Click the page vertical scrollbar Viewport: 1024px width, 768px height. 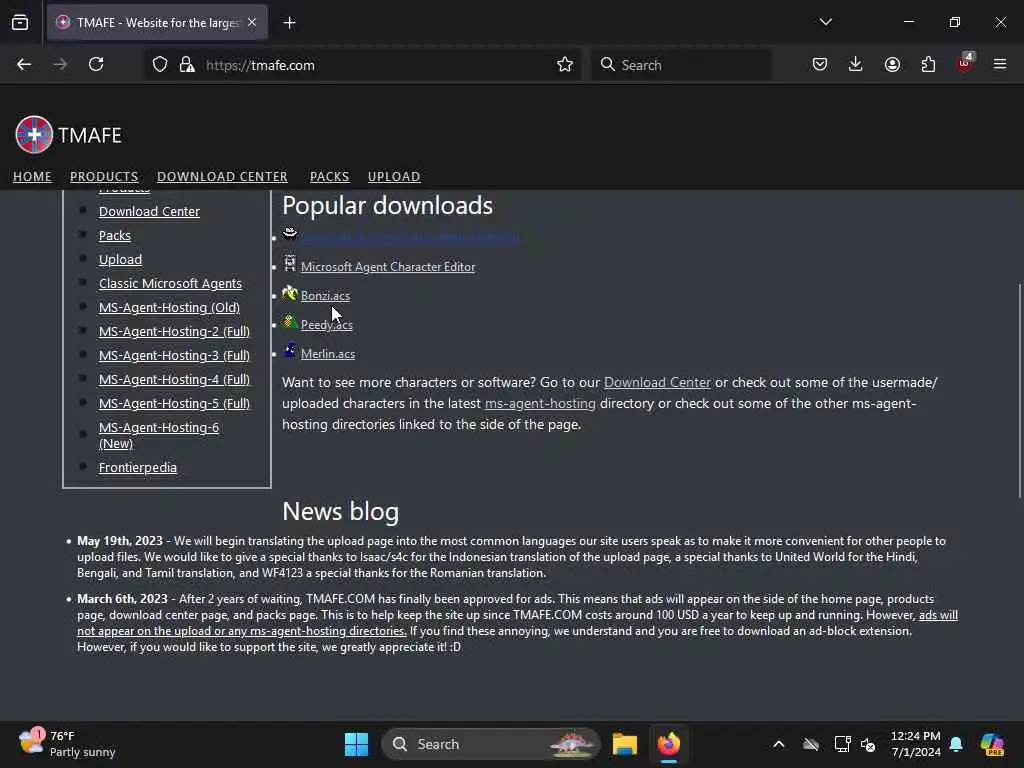(x=1019, y=391)
